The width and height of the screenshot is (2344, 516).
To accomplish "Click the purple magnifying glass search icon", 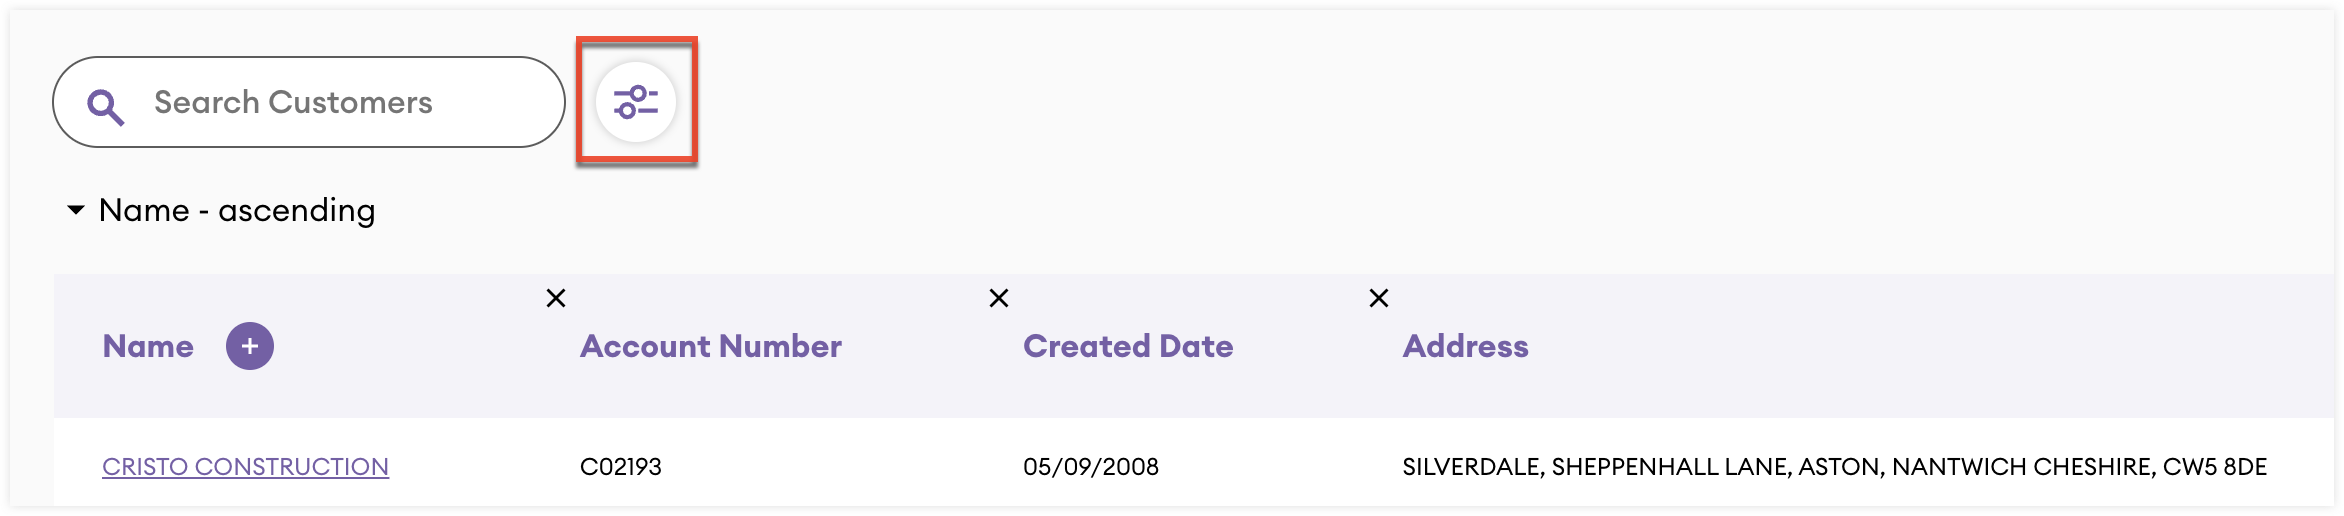I will pyautogui.click(x=105, y=106).
